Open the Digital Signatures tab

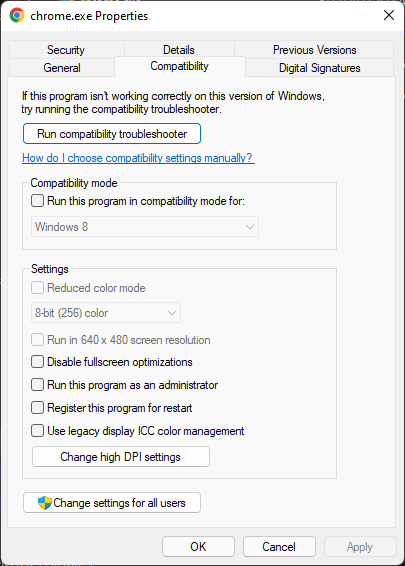pos(319,68)
